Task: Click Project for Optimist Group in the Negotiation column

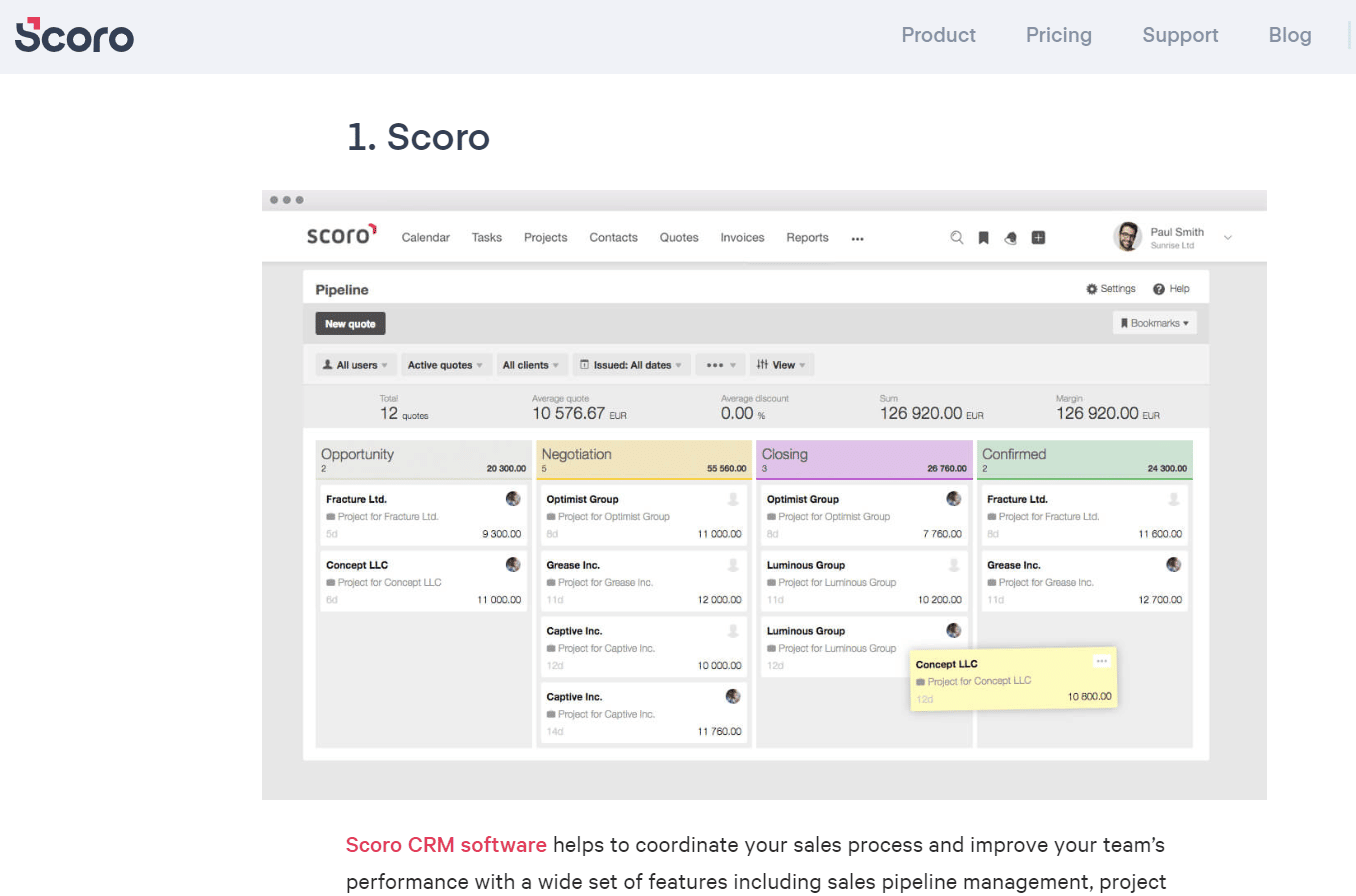Action: (614, 517)
